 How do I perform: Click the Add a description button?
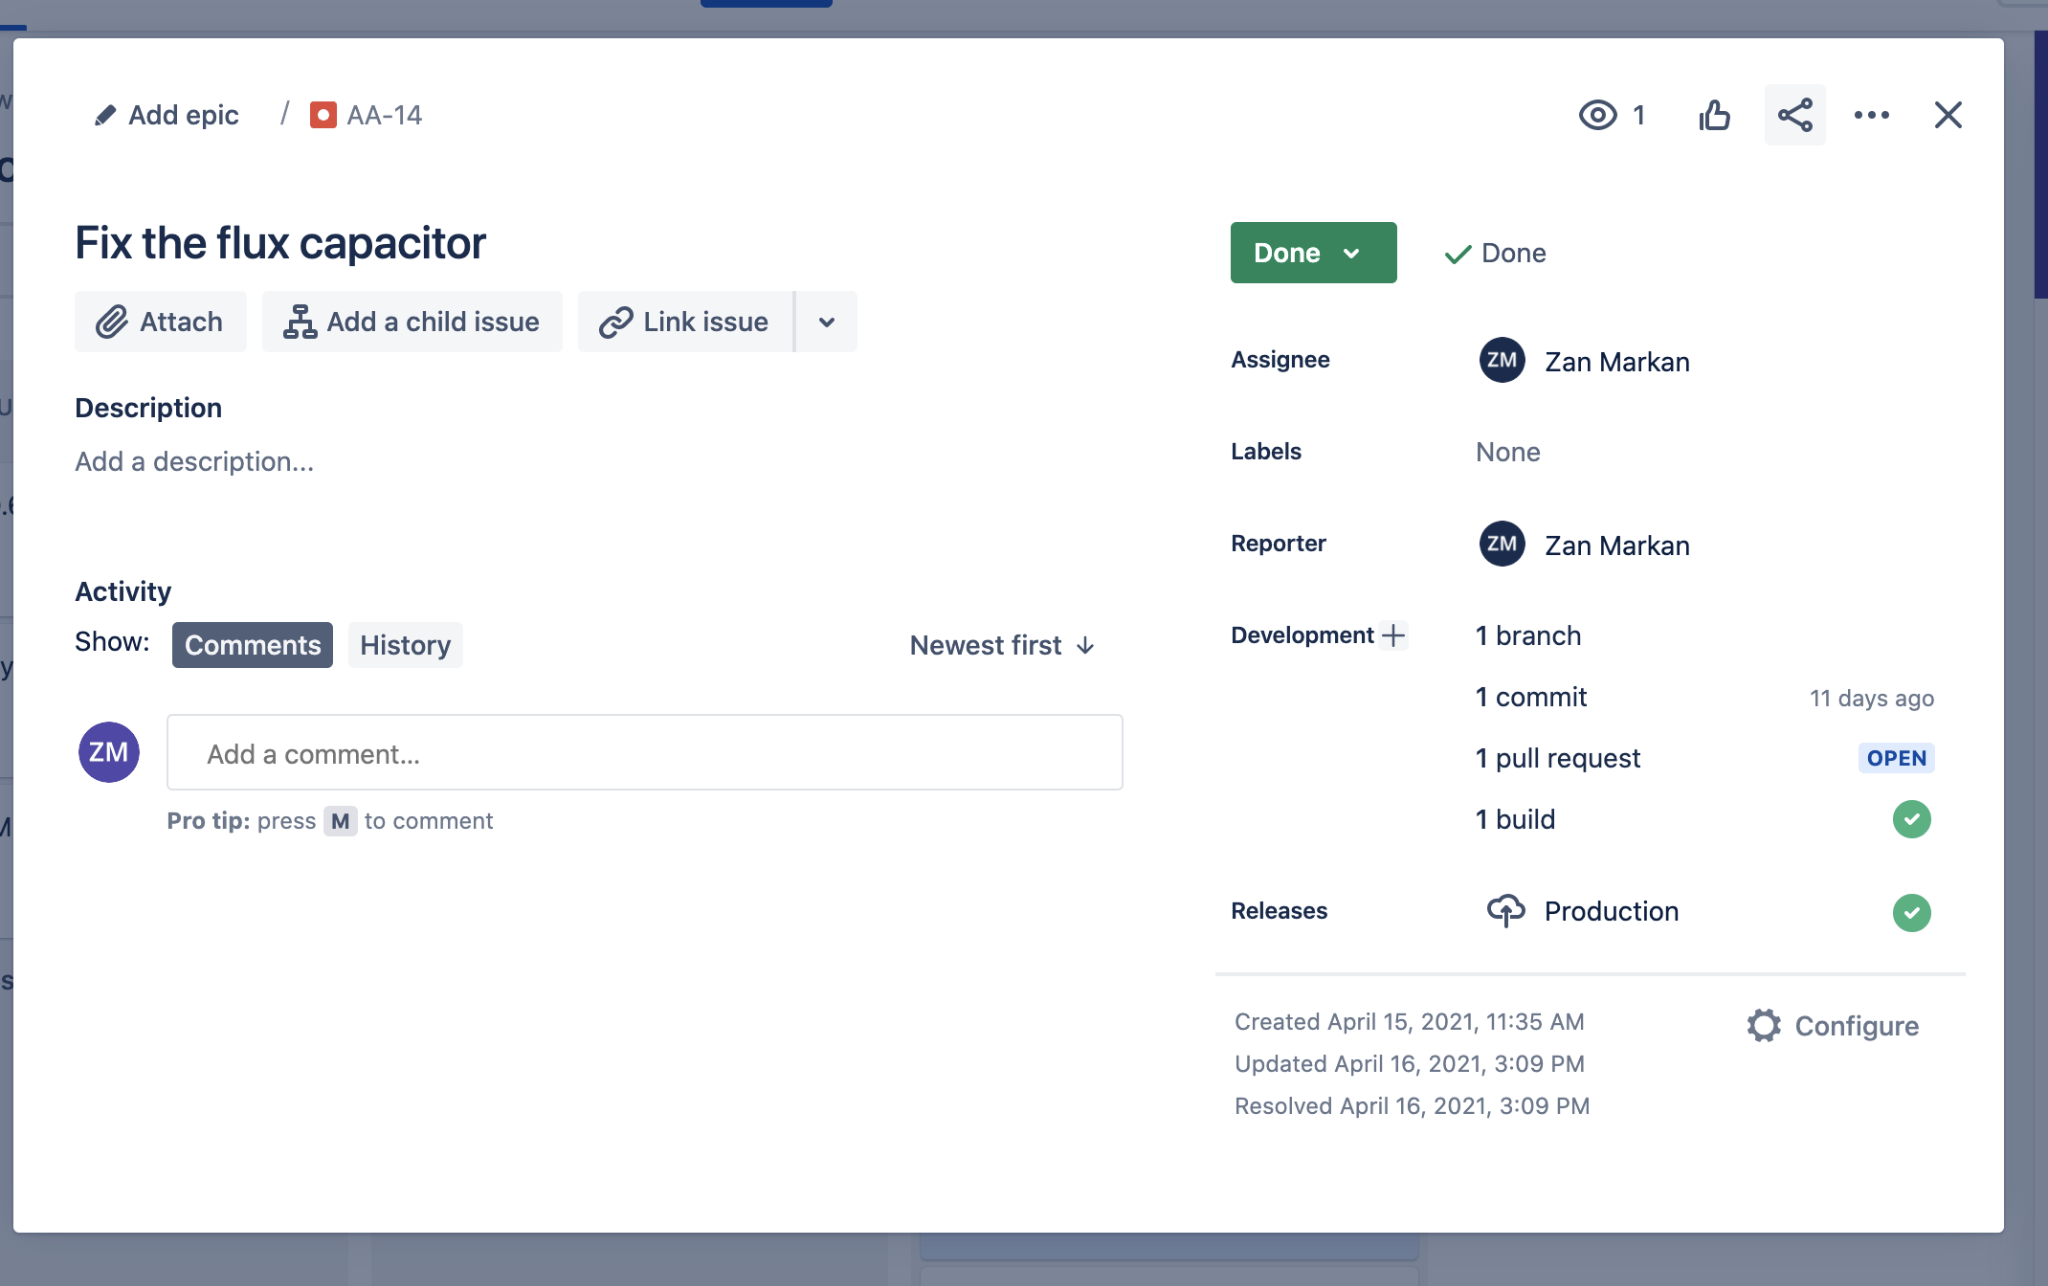[x=194, y=459]
